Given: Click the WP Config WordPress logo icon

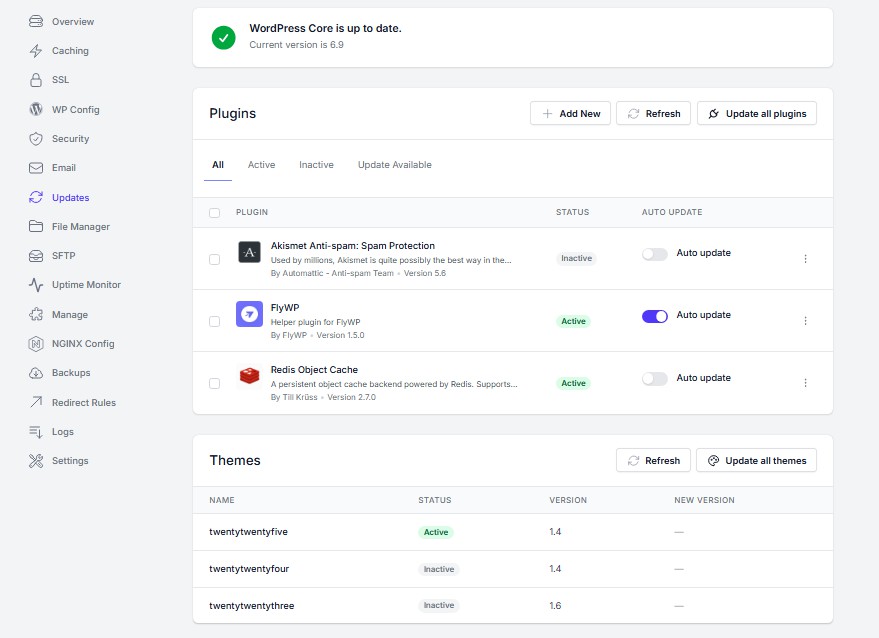Looking at the screenshot, I should [36, 109].
